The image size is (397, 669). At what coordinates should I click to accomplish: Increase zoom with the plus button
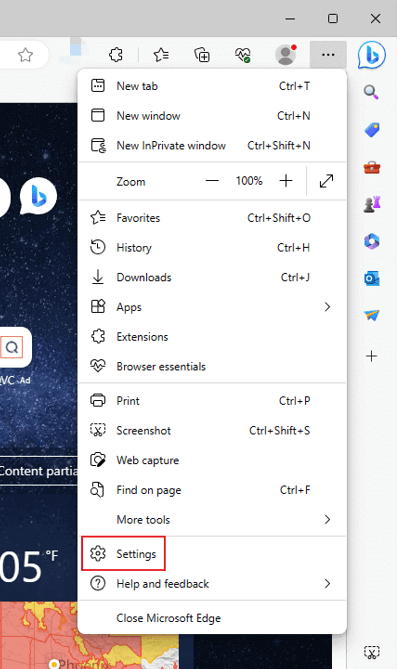[x=286, y=181]
